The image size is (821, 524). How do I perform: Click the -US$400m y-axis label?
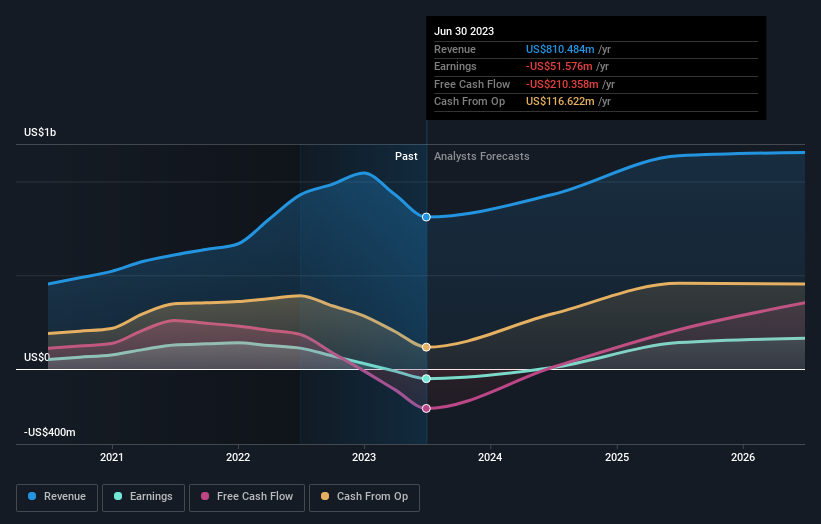point(50,432)
